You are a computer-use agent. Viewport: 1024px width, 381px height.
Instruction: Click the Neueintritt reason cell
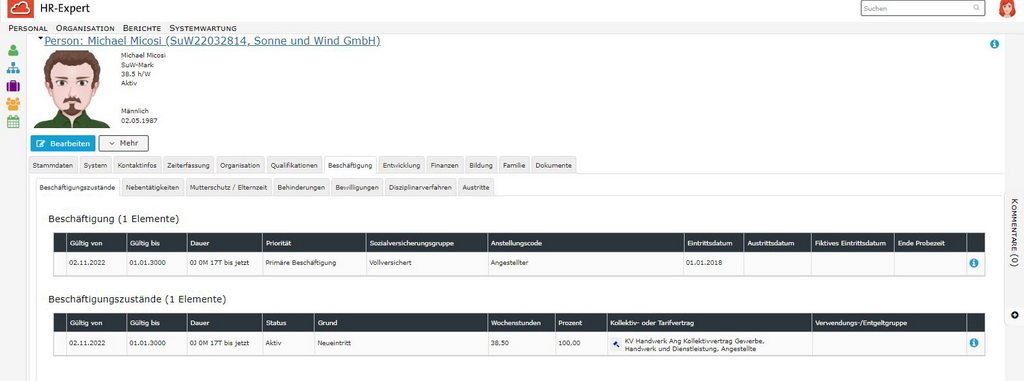pos(400,342)
